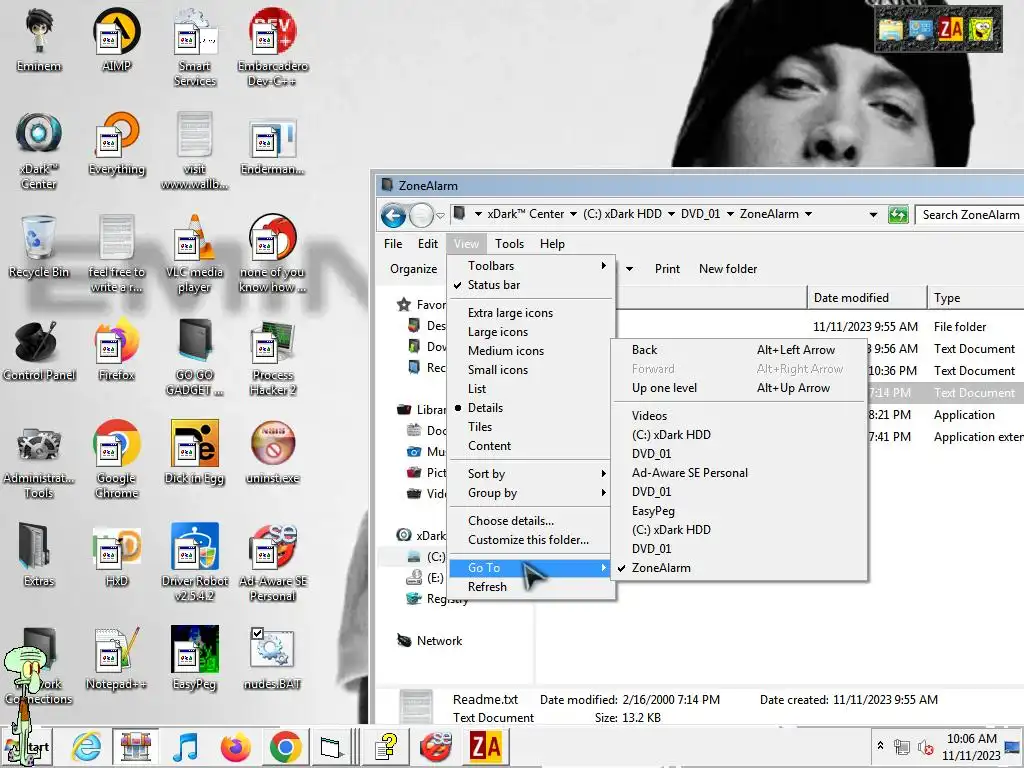Go to Ad-Aware SE Personal history entry
This screenshot has width=1024, height=768.
click(x=739, y=473)
